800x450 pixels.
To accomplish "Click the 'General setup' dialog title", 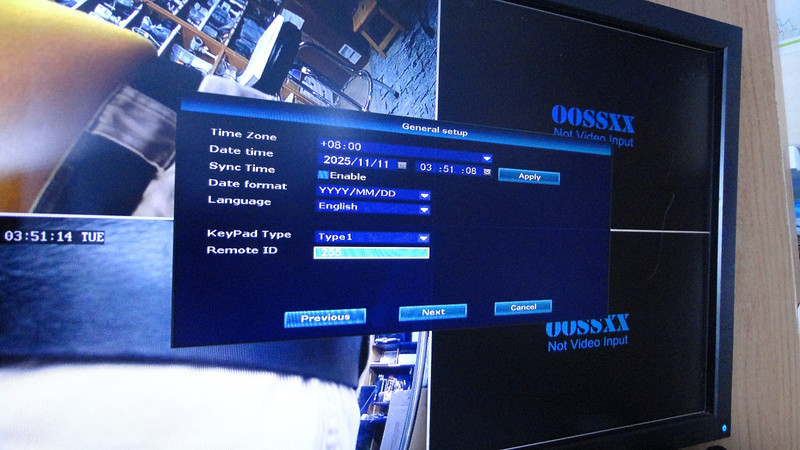I will [435, 129].
